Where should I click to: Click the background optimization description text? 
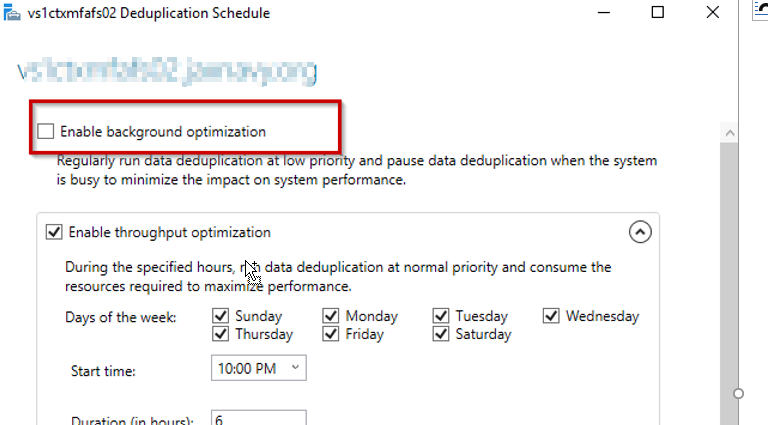[x=357, y=170]
